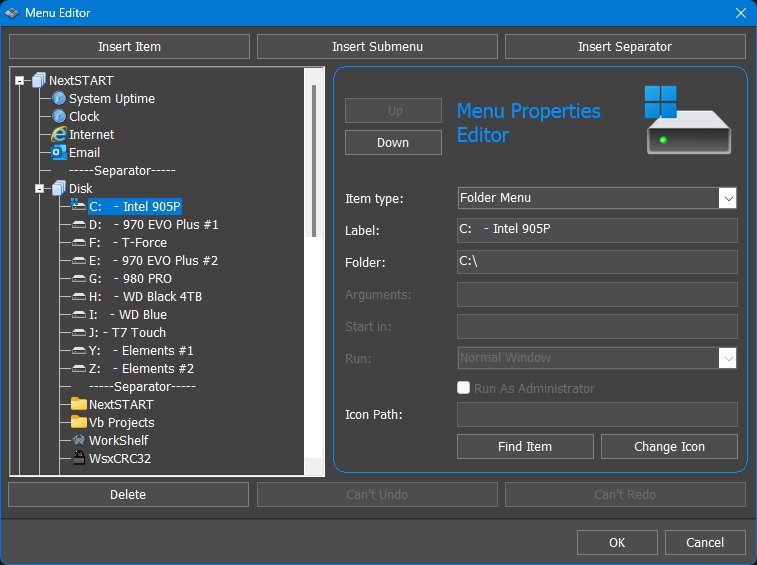Select the H: WD Black 4TB entry
This screenshot has height=565, width=757.
(x=145, y=297)
